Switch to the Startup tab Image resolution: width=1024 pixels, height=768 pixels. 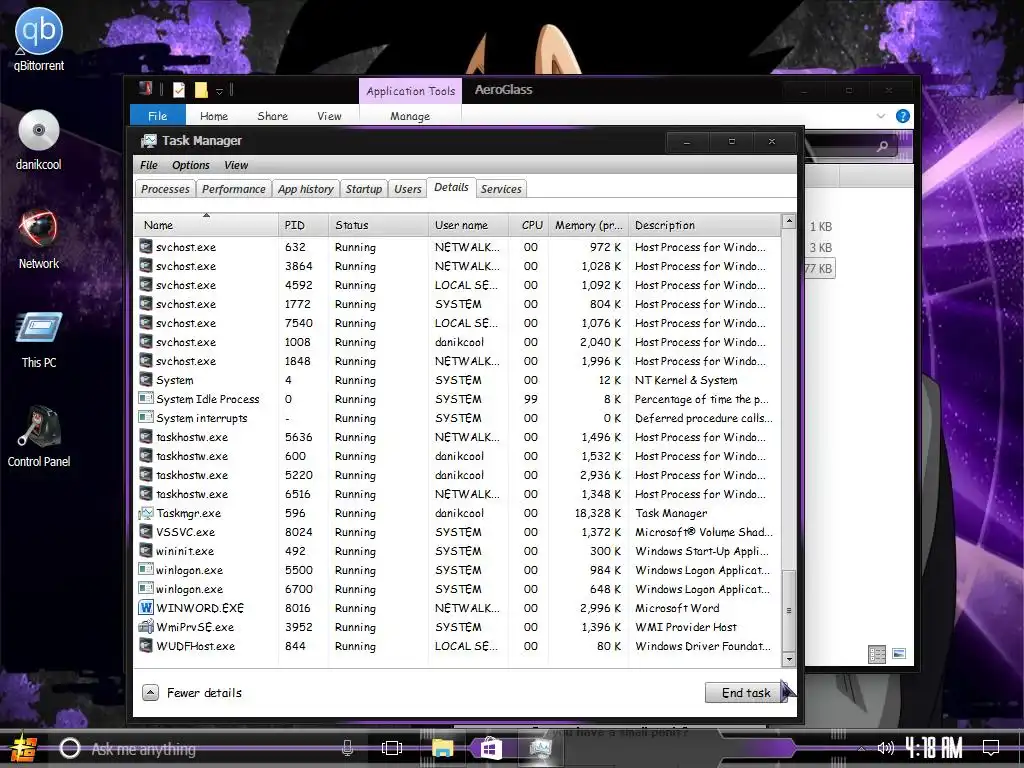pos(364,189)
